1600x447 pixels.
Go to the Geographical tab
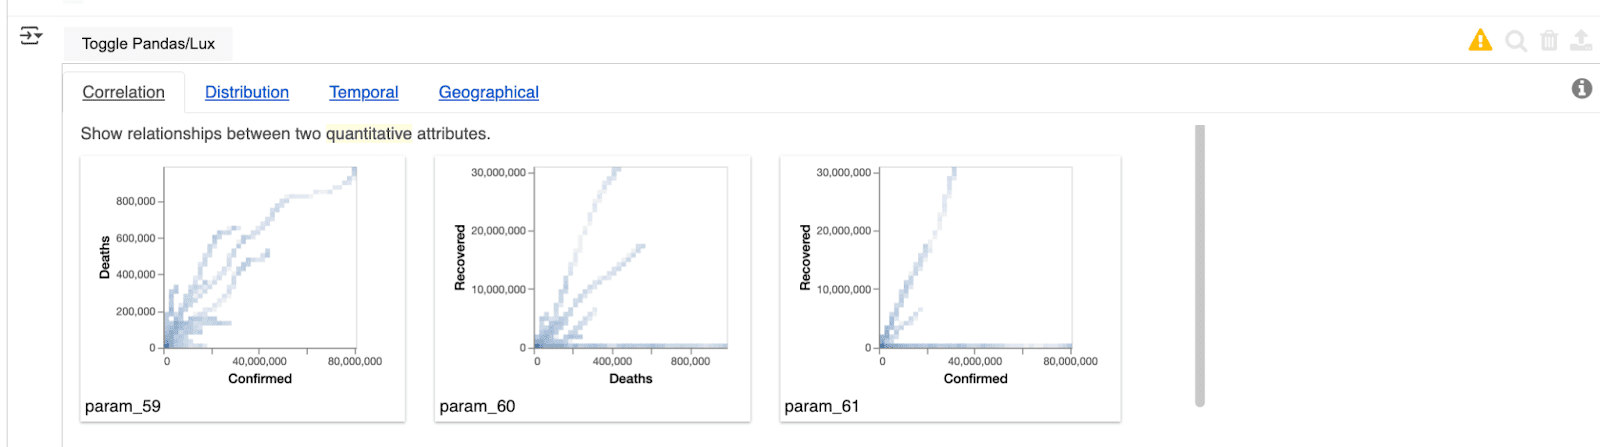488,92
